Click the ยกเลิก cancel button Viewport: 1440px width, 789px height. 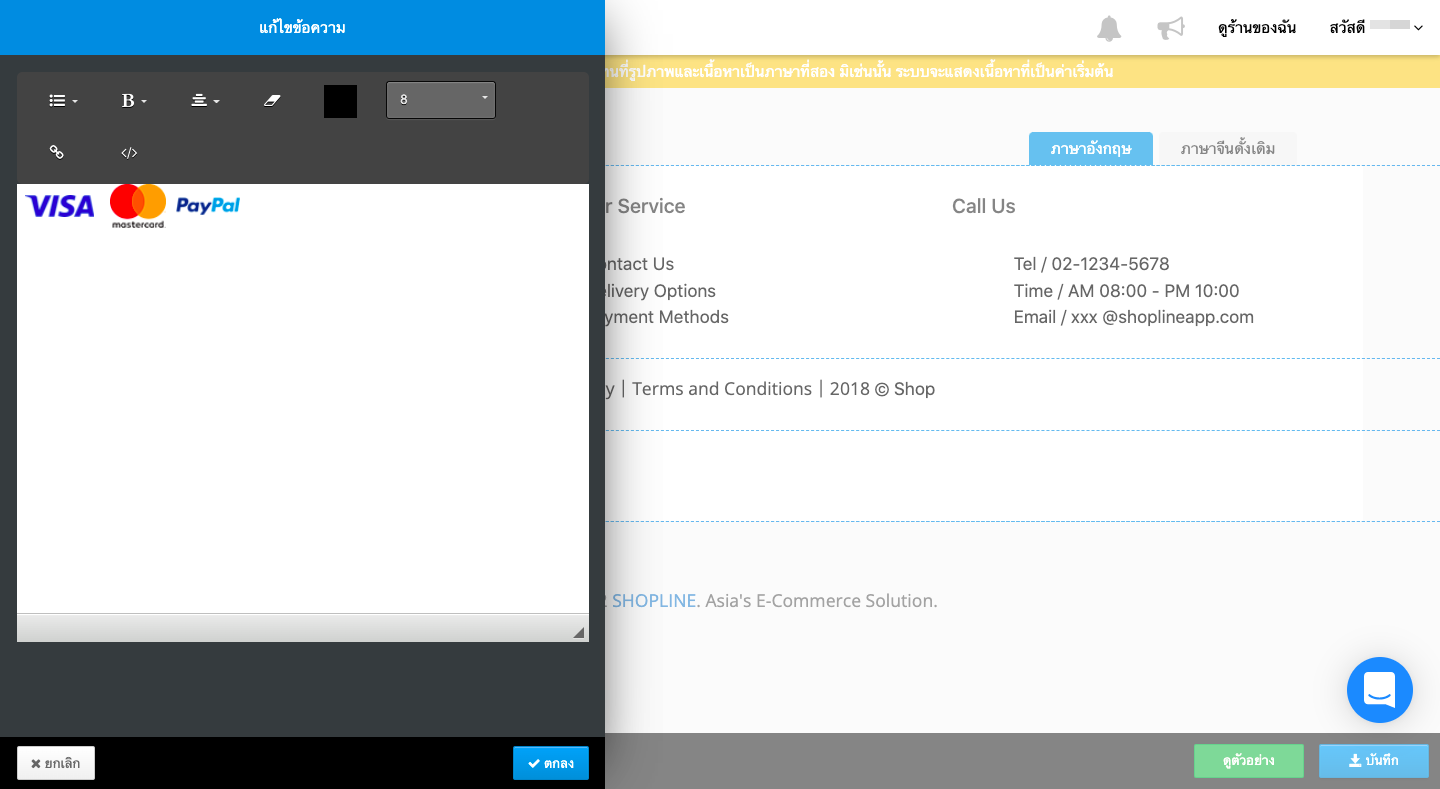[x=56, y=763]
